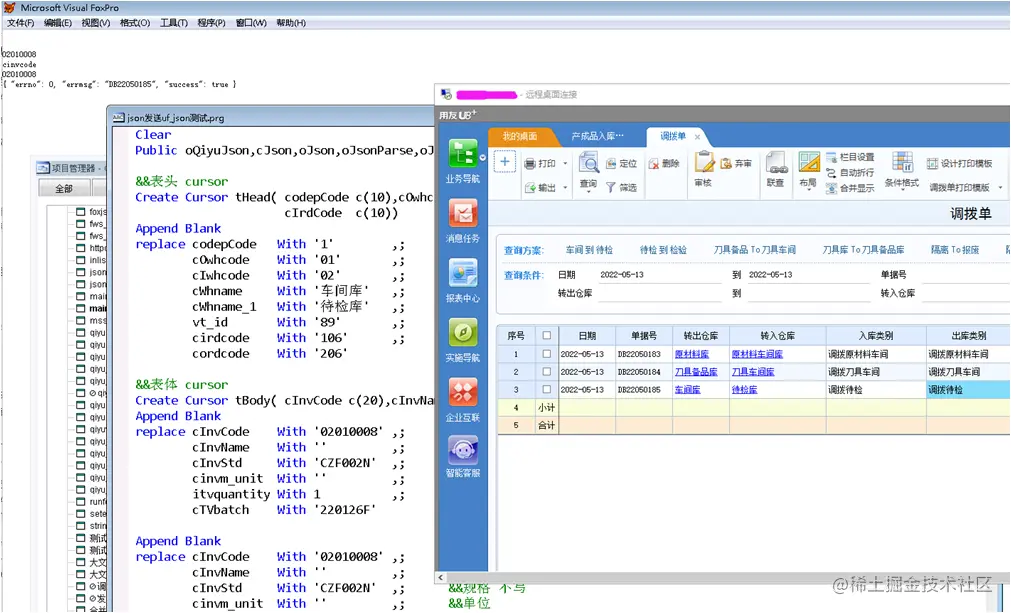The height and width of the screenshot is (613, 1011).
Task: Open 消息任务 in the U8 sidebar
Action: tap(462, 221)
